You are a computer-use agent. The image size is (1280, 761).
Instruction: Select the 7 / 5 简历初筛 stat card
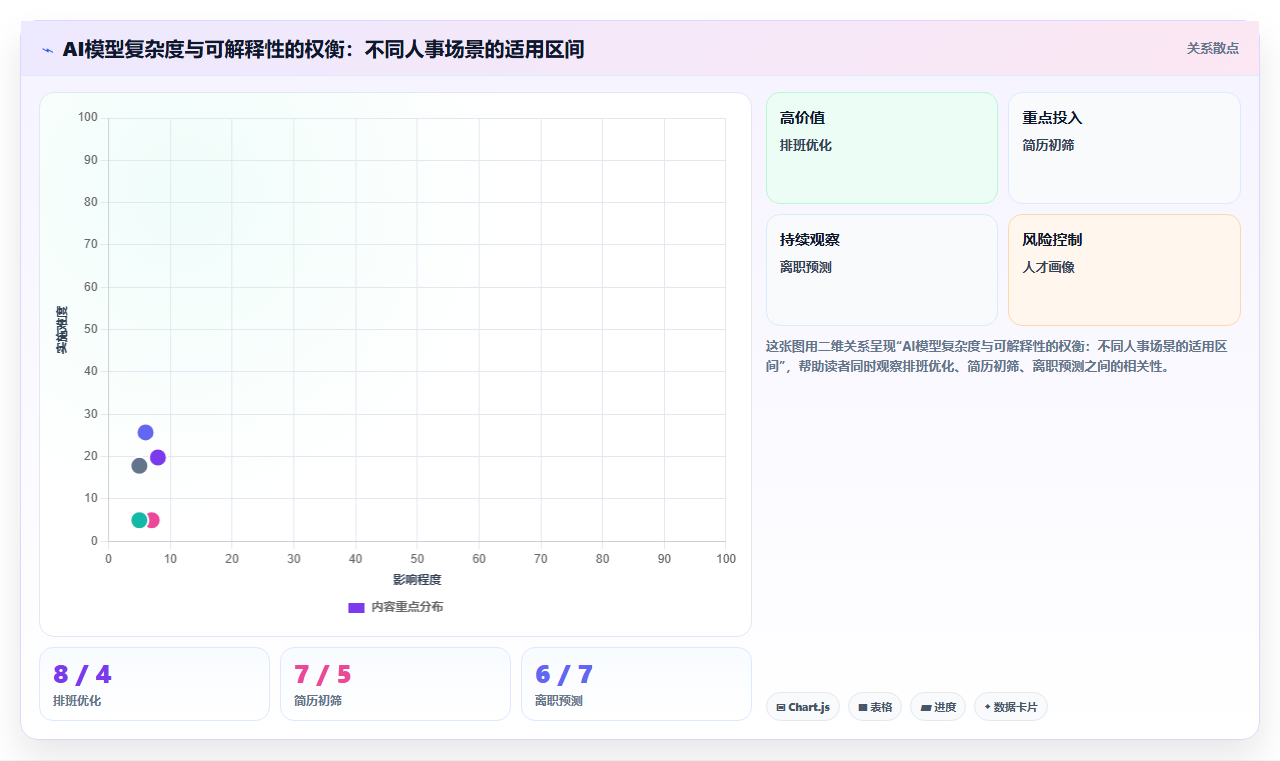pos(395,684)
